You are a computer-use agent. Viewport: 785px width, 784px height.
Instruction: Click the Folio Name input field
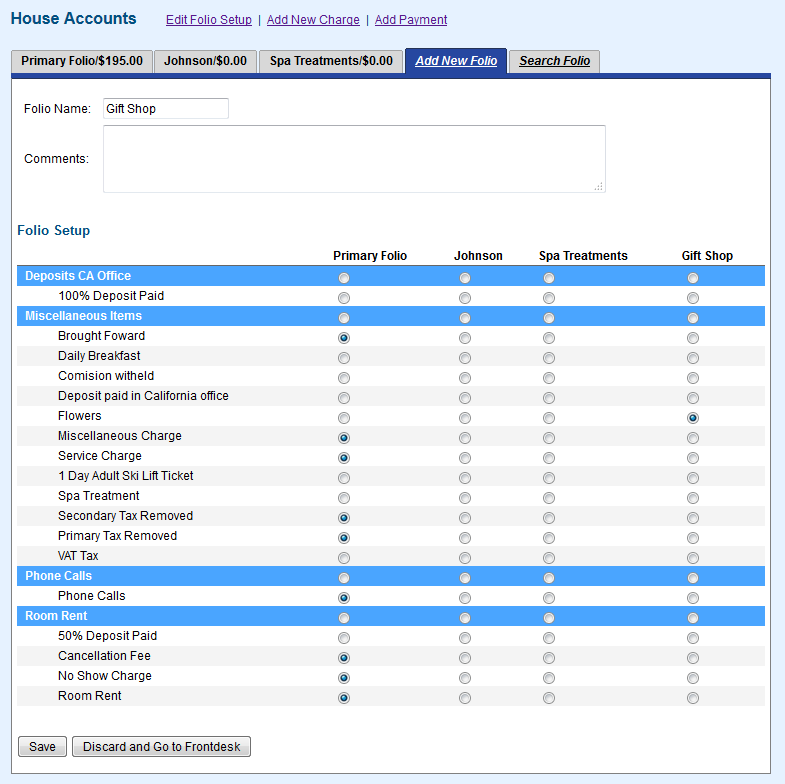(x=166, y=109)
